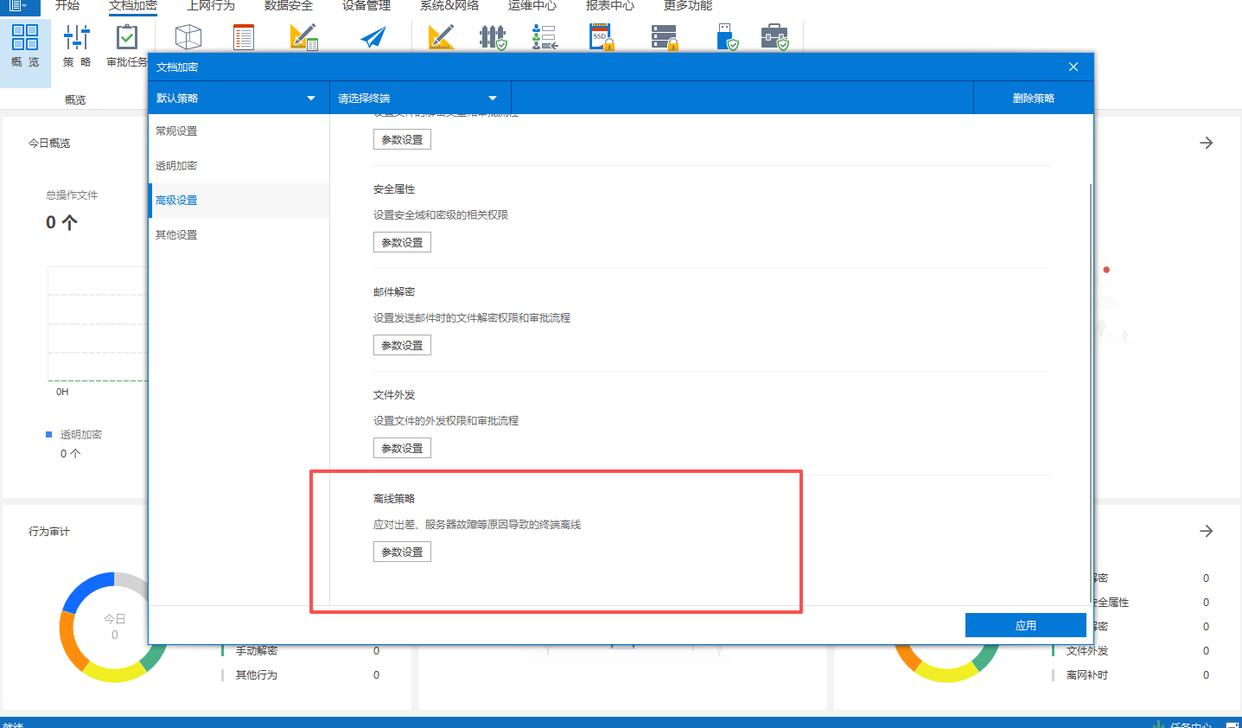Click the red list document ribbon icon
This screenshot has height=728, width=1242.
[x=243, y=38]
